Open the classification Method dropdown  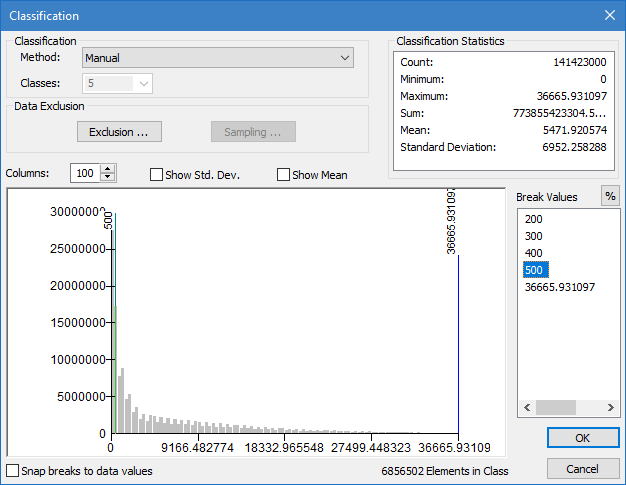pos(218,59)
